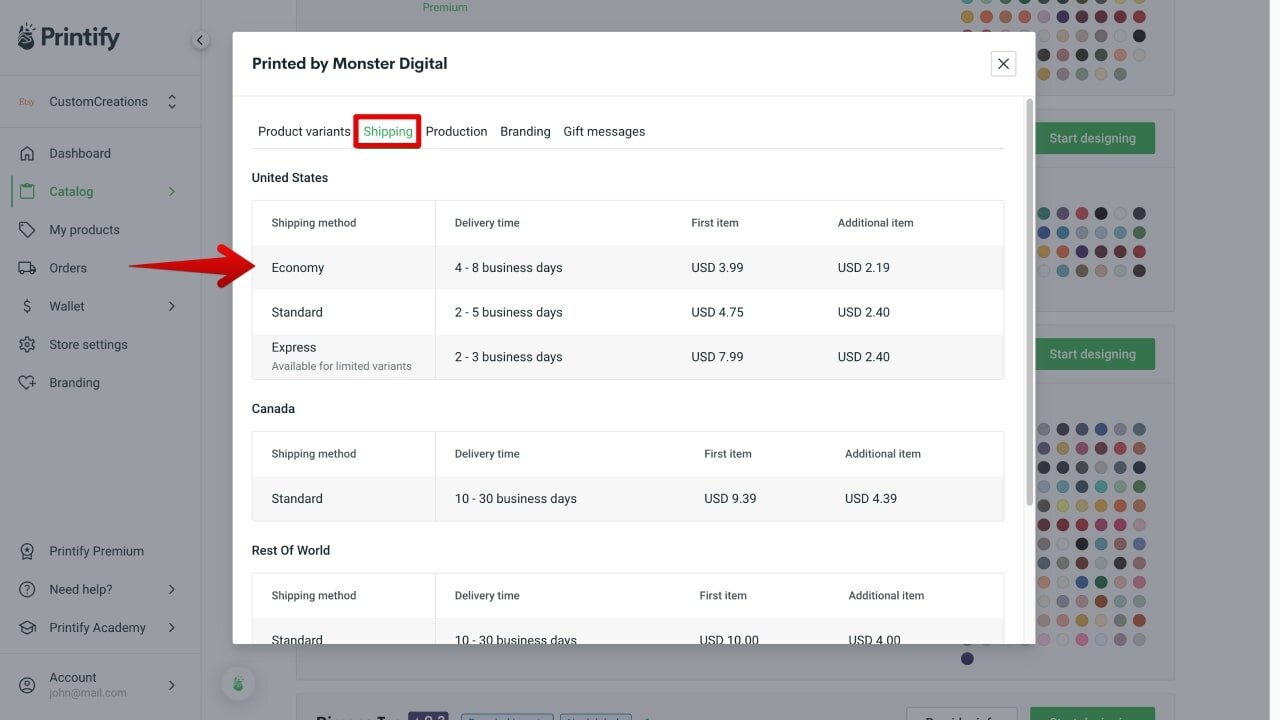Click the Account user icon
Viewport: 1280px width, 720px height.
point(27,685)
